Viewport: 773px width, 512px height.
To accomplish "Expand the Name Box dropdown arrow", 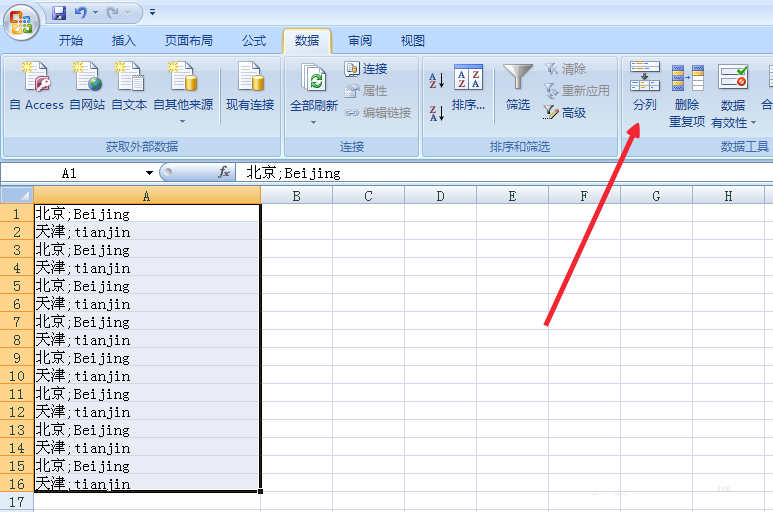I will click(x=149, y=173).
